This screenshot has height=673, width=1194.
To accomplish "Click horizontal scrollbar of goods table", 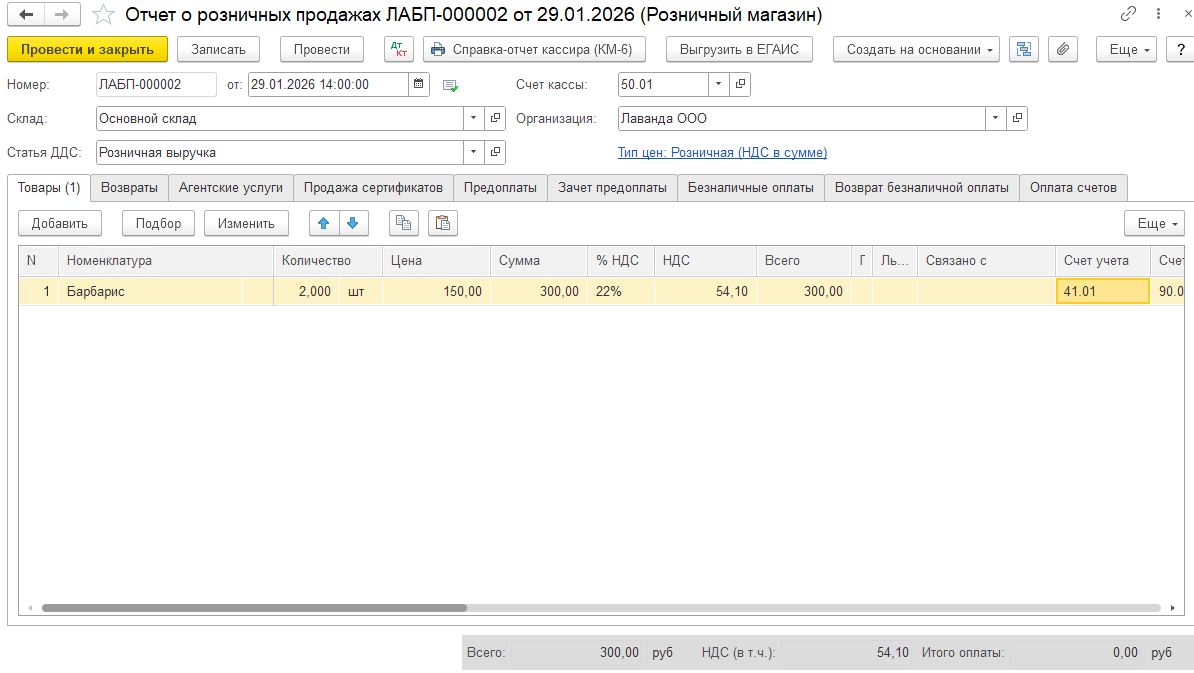I will pos(254,608).
